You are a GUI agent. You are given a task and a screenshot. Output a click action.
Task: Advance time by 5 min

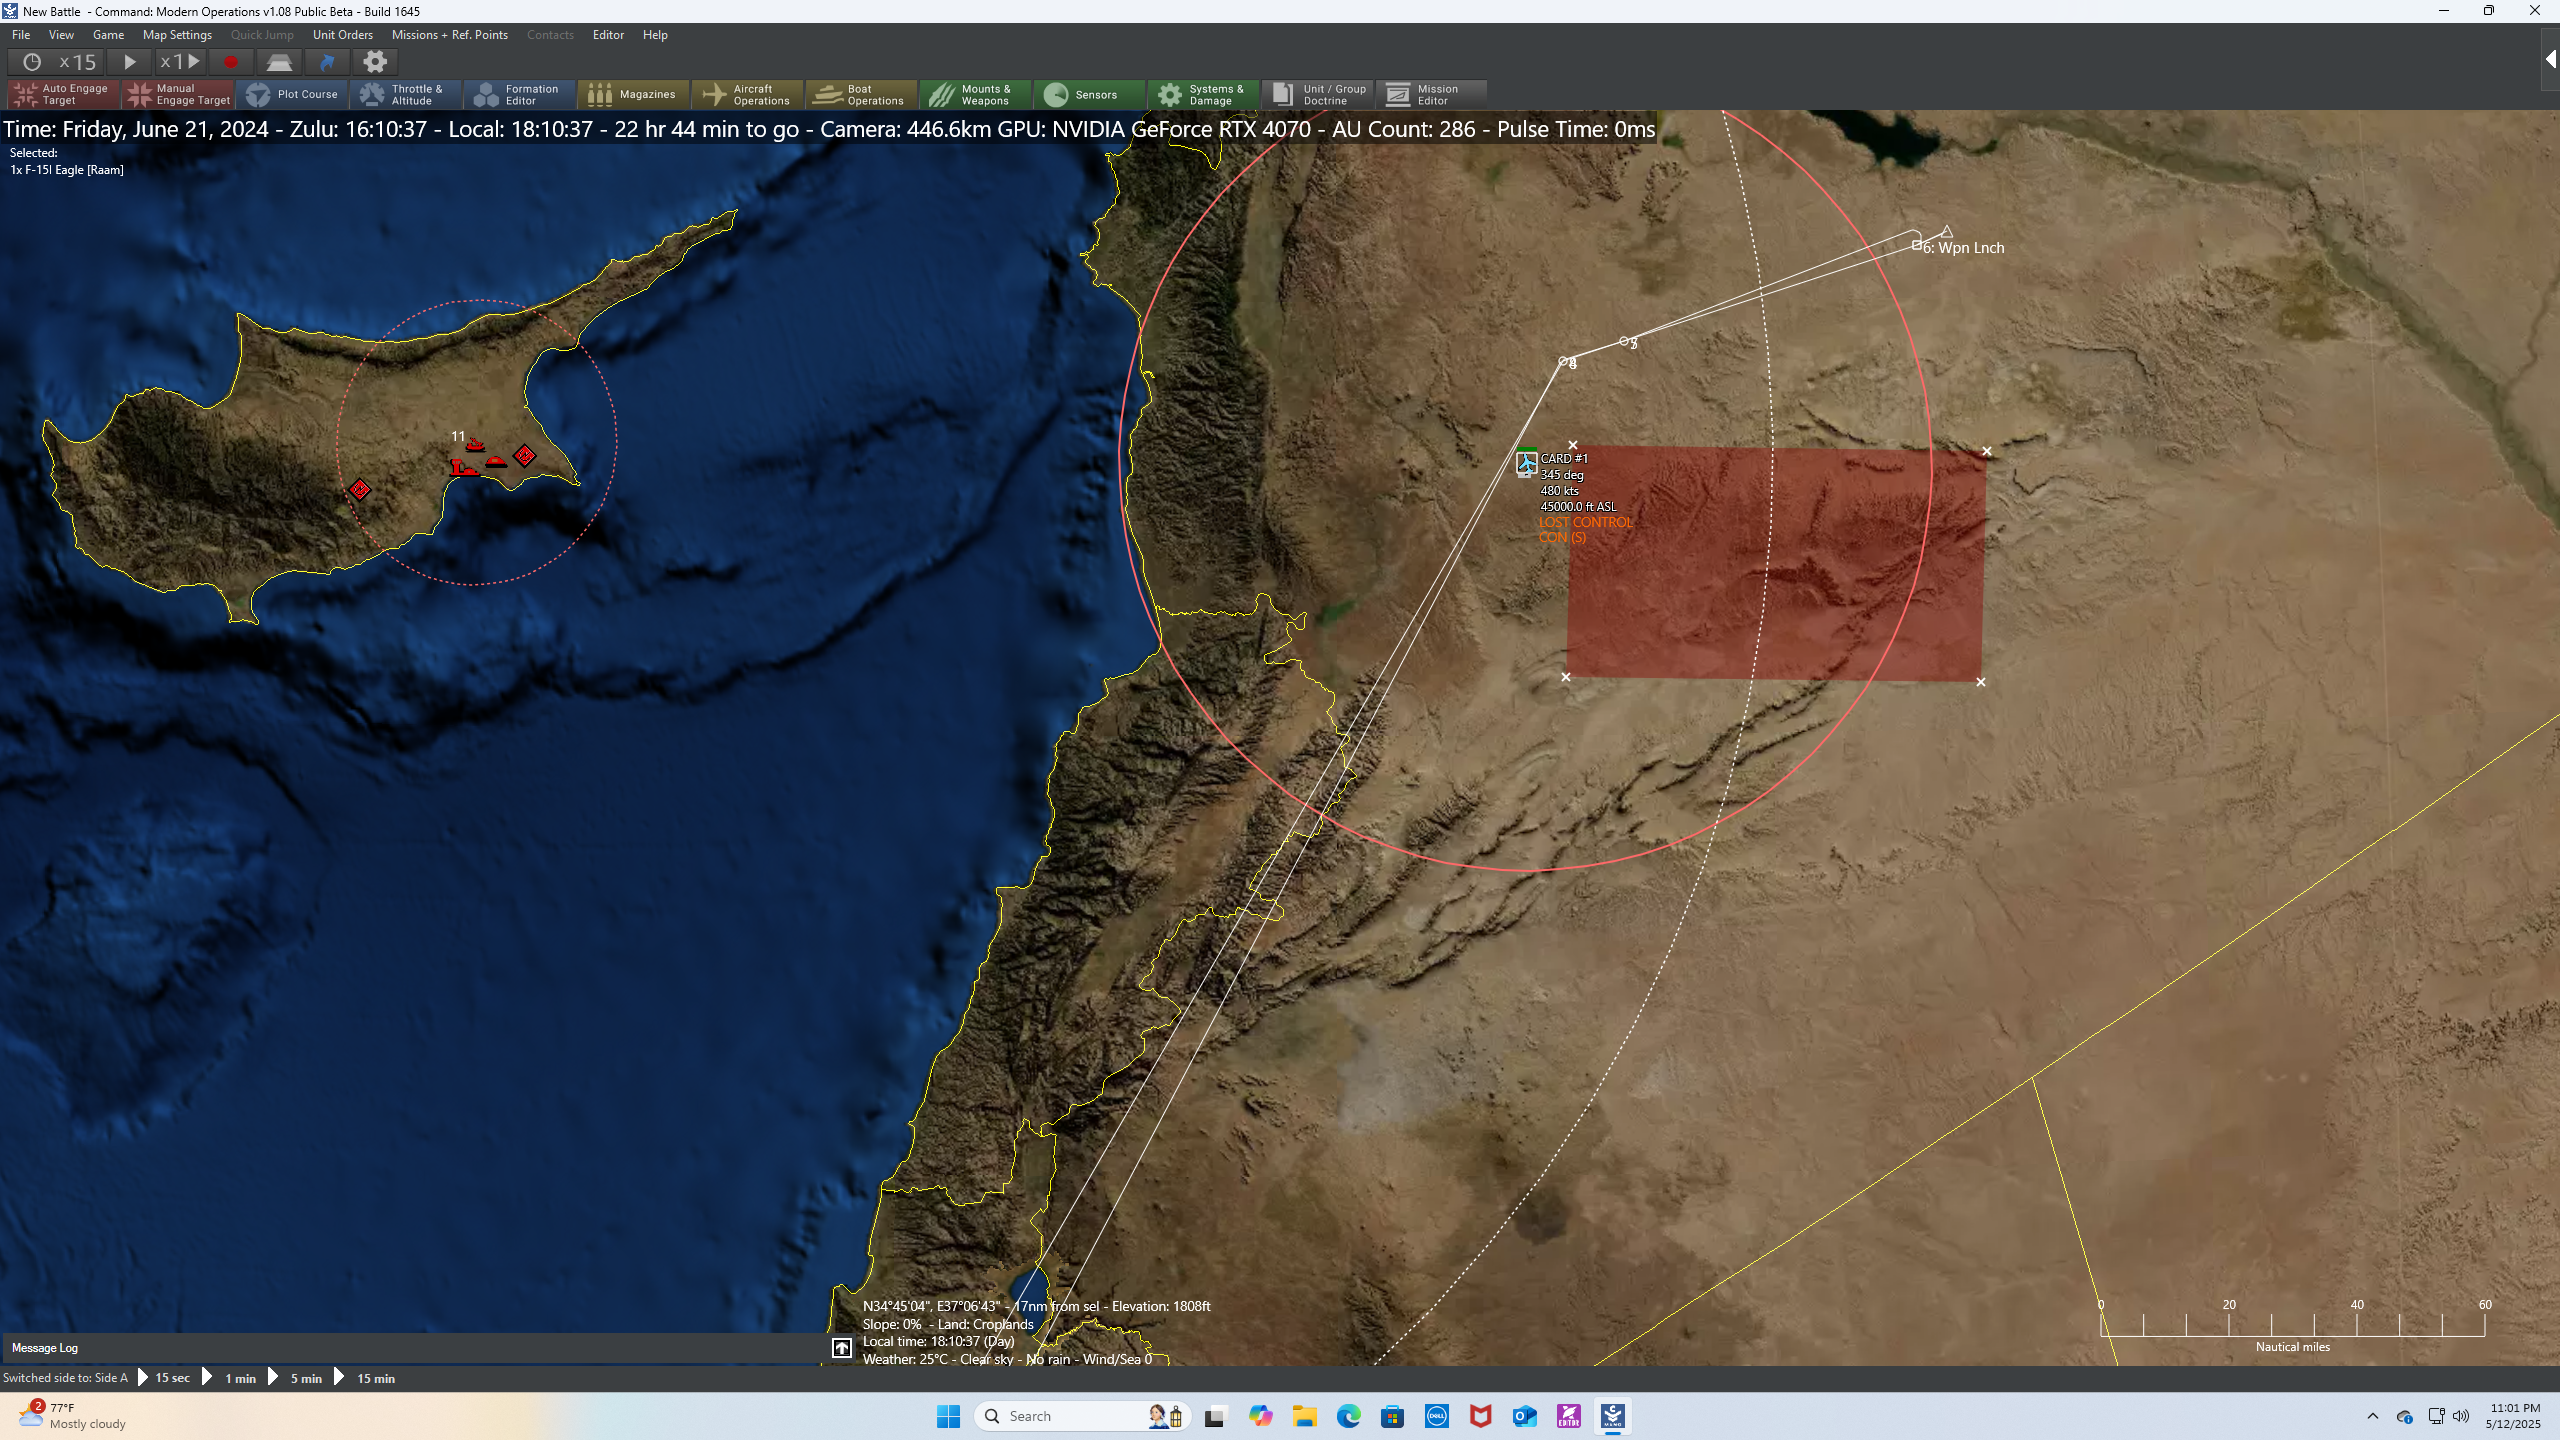(296, 1378)
